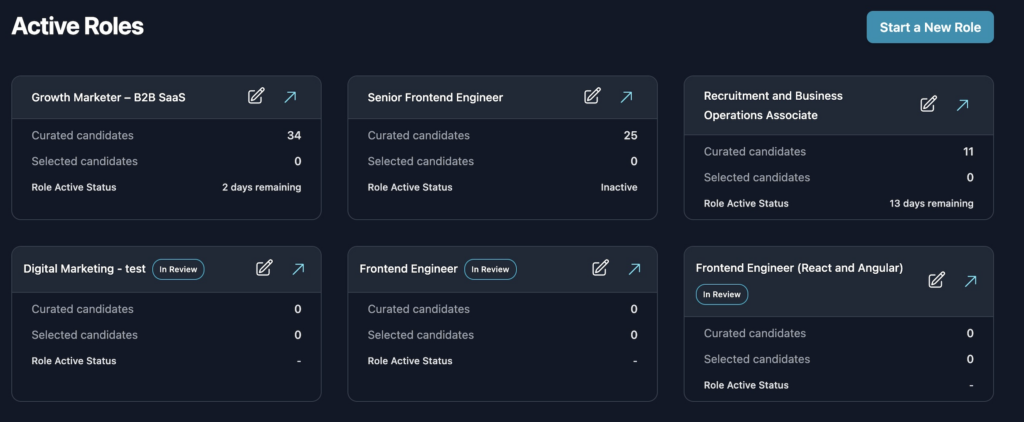Click In Review badge under React and Angular
1024x422 pixels.
tap(722, 294)
